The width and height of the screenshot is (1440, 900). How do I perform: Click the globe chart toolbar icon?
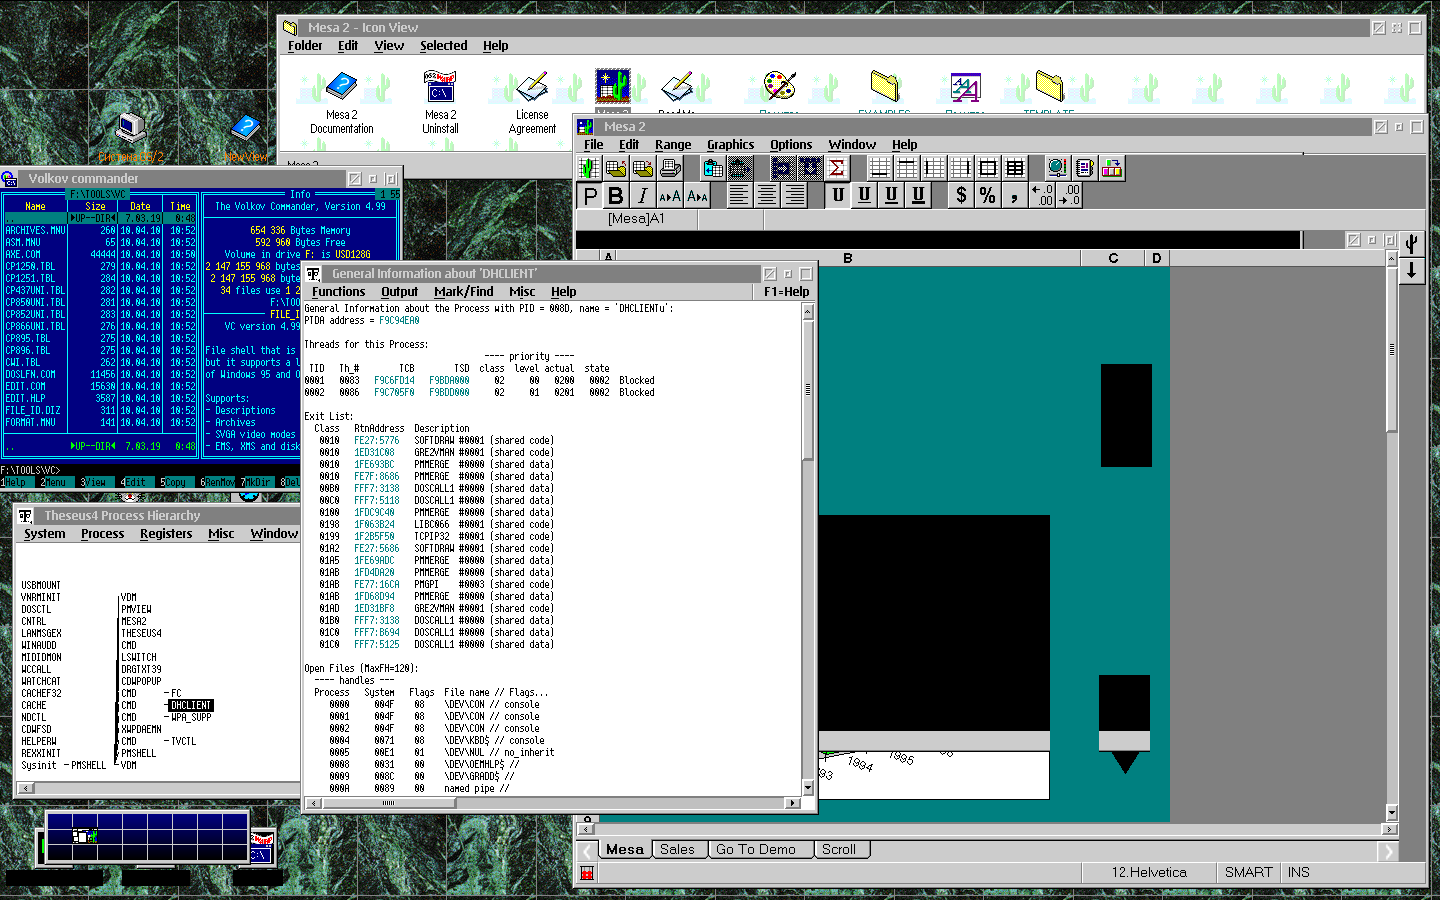point(1057,168)
